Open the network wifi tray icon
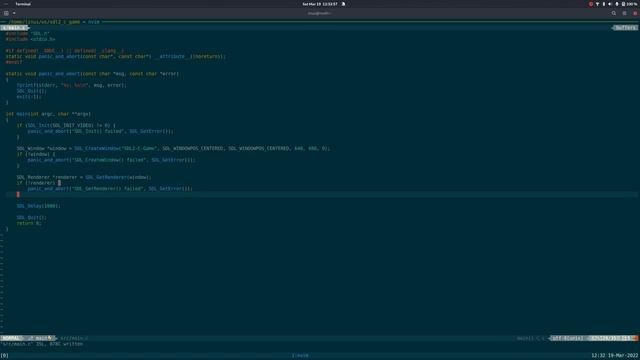 [598, 4]
